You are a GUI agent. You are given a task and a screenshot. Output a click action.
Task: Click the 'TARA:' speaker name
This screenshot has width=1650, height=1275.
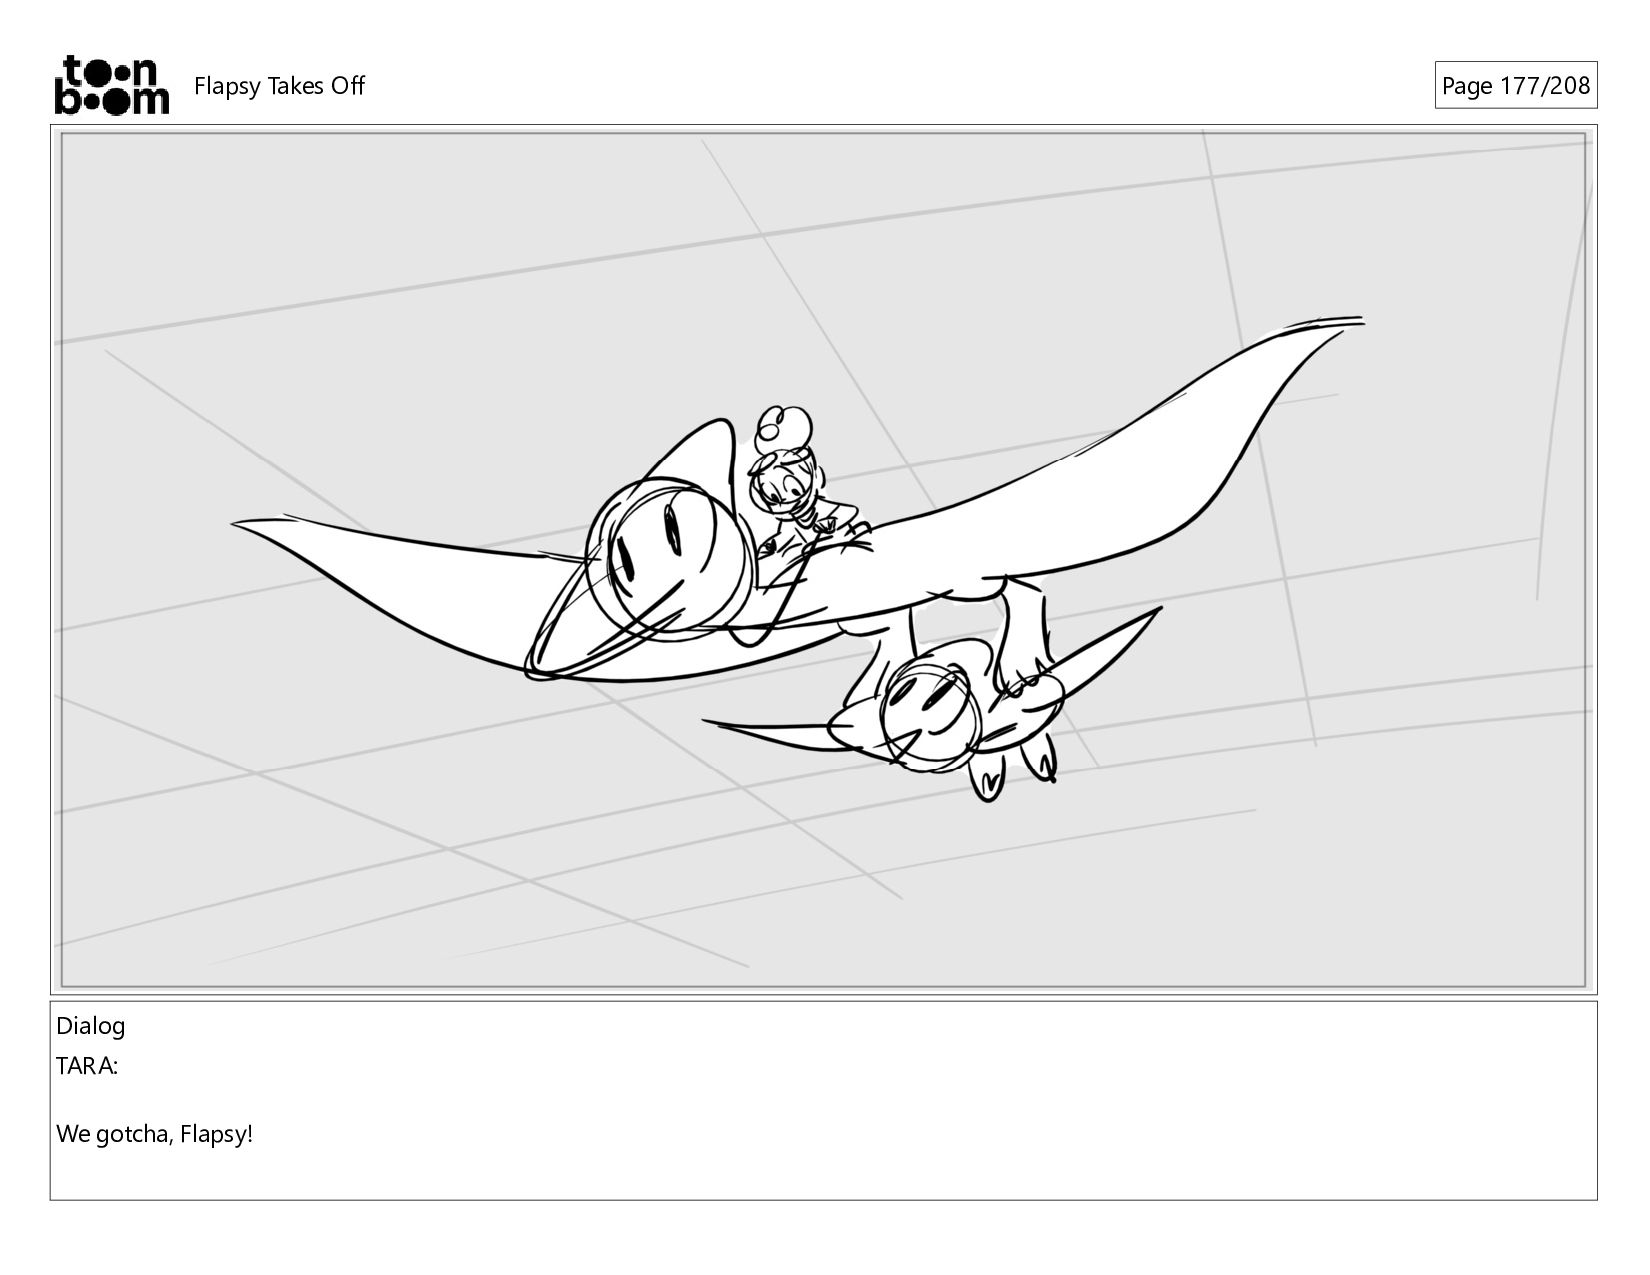tap(87, 1066)
